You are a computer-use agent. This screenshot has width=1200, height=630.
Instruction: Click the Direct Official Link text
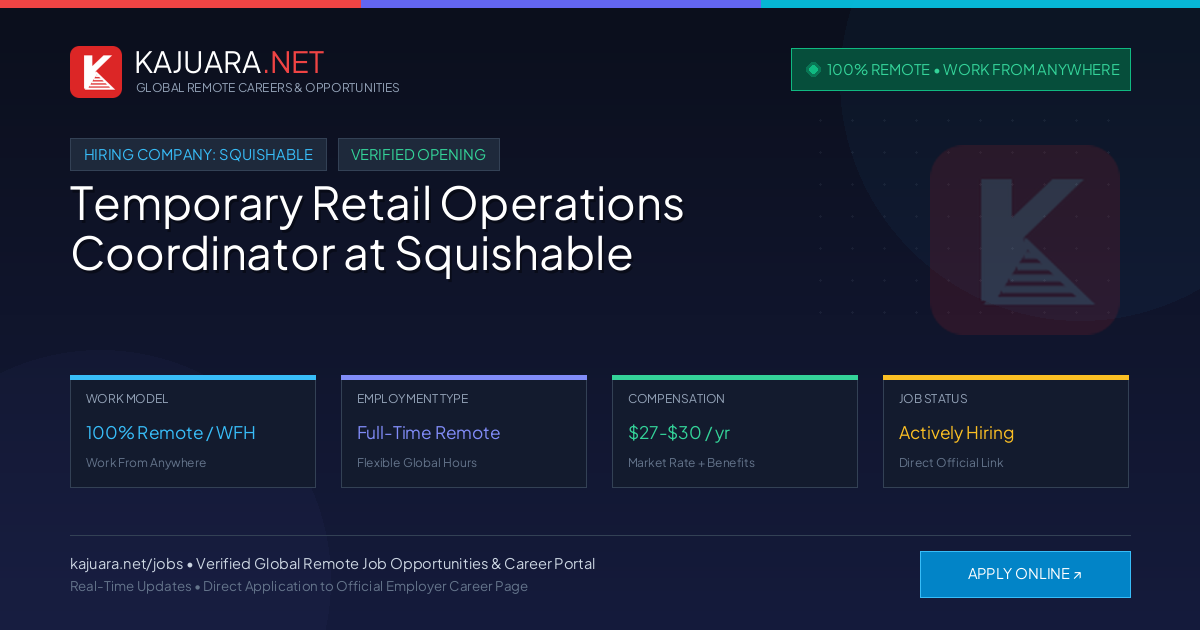951,463
